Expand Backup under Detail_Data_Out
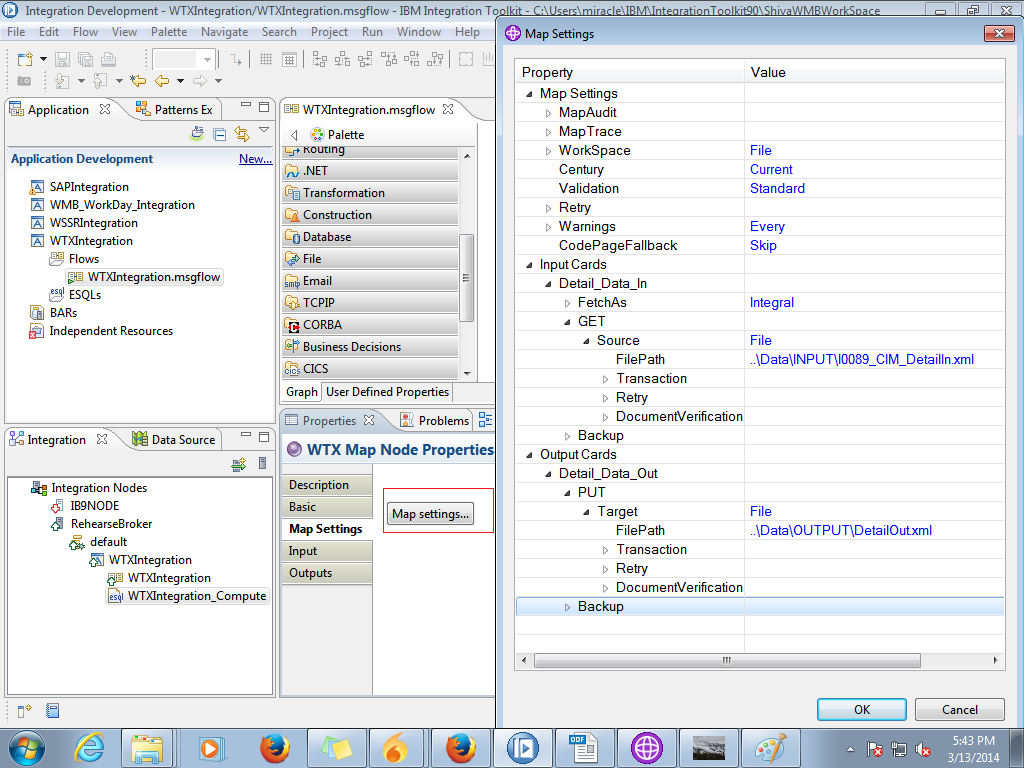This screenshot has width=1024, height=768. (x=568, y=607)
